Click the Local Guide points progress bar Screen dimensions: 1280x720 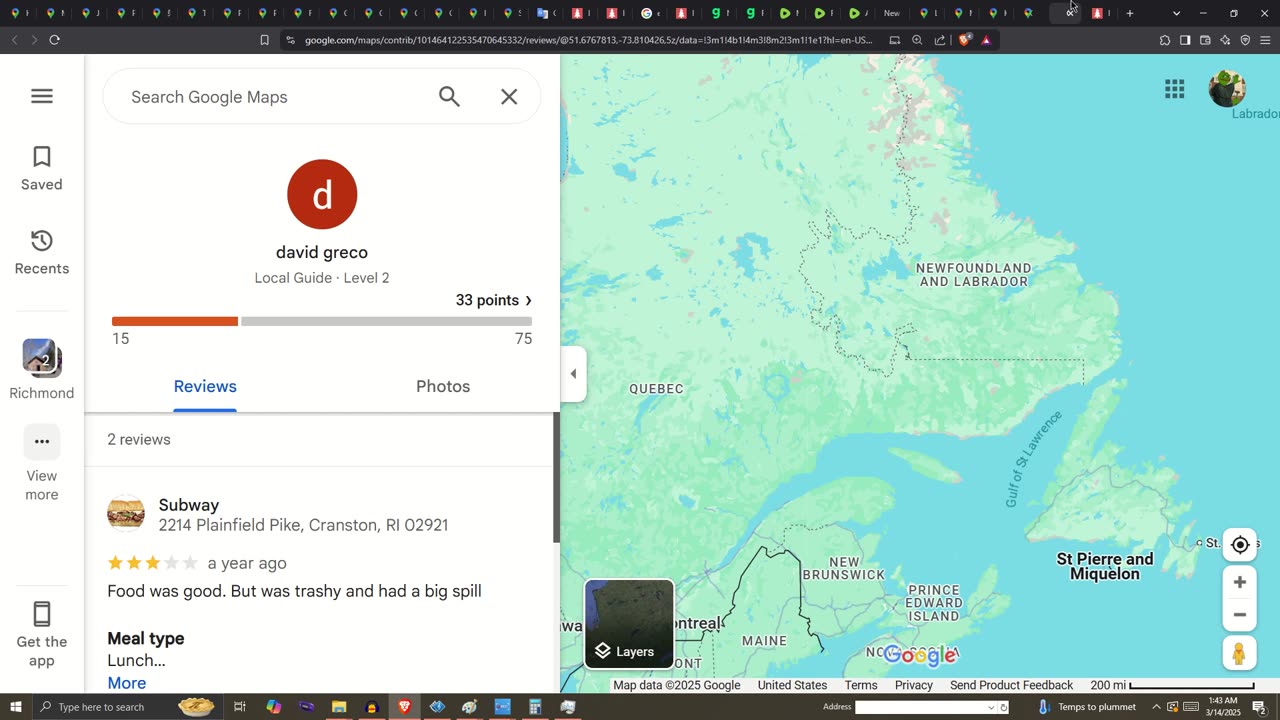pyautogui.click(x=322, y=321)
